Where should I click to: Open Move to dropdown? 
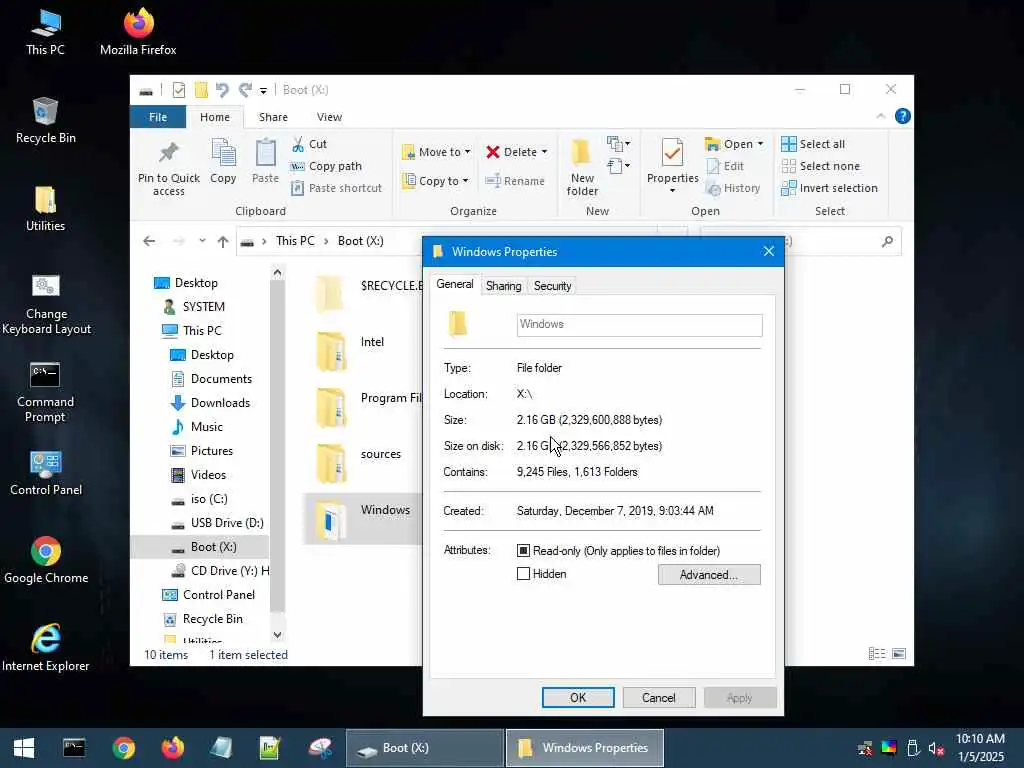[436, 152]
